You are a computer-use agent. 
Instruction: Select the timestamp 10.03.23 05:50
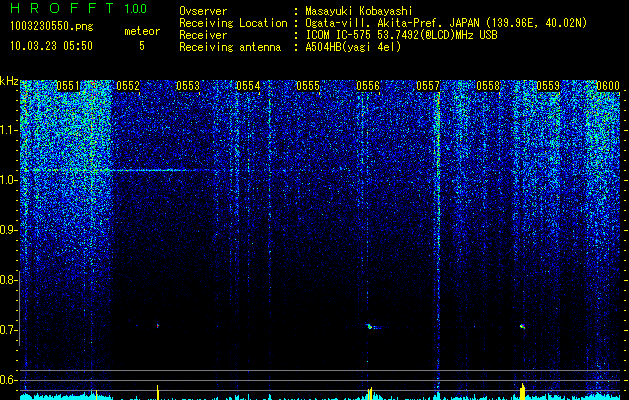51,46
